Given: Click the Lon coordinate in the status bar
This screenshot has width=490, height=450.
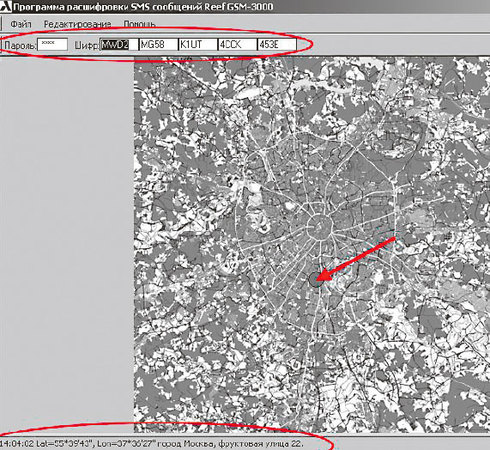Looking at the screenshot, I should 127,444.
